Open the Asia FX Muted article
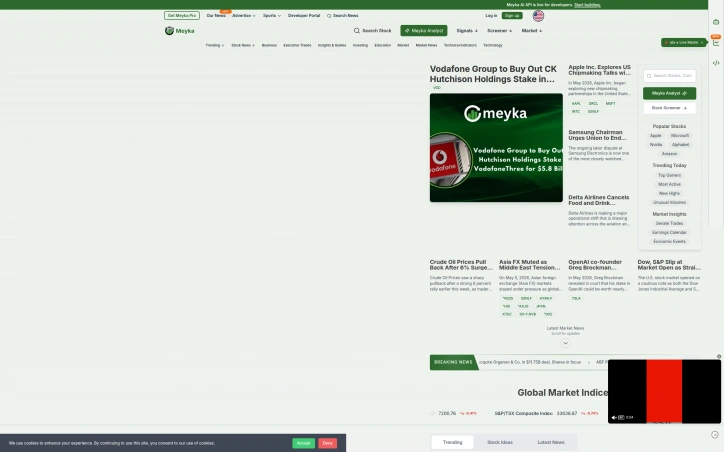724x452 pixels. (x=530, y=265)
